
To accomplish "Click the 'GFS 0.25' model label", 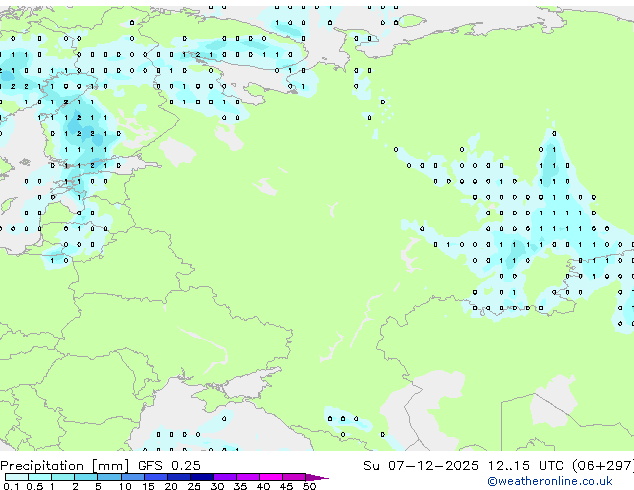I will (169, 466).
